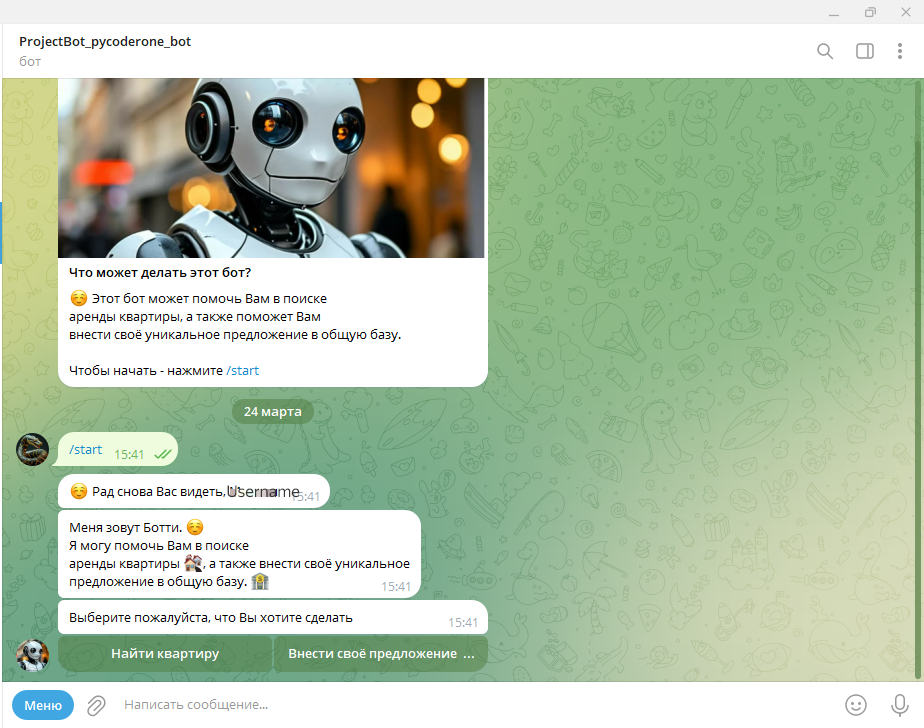Image resolution: width=924 pixels, height=728 pixels.
Task: Open the user avatar next to /start message
Action: click(32, 449)
